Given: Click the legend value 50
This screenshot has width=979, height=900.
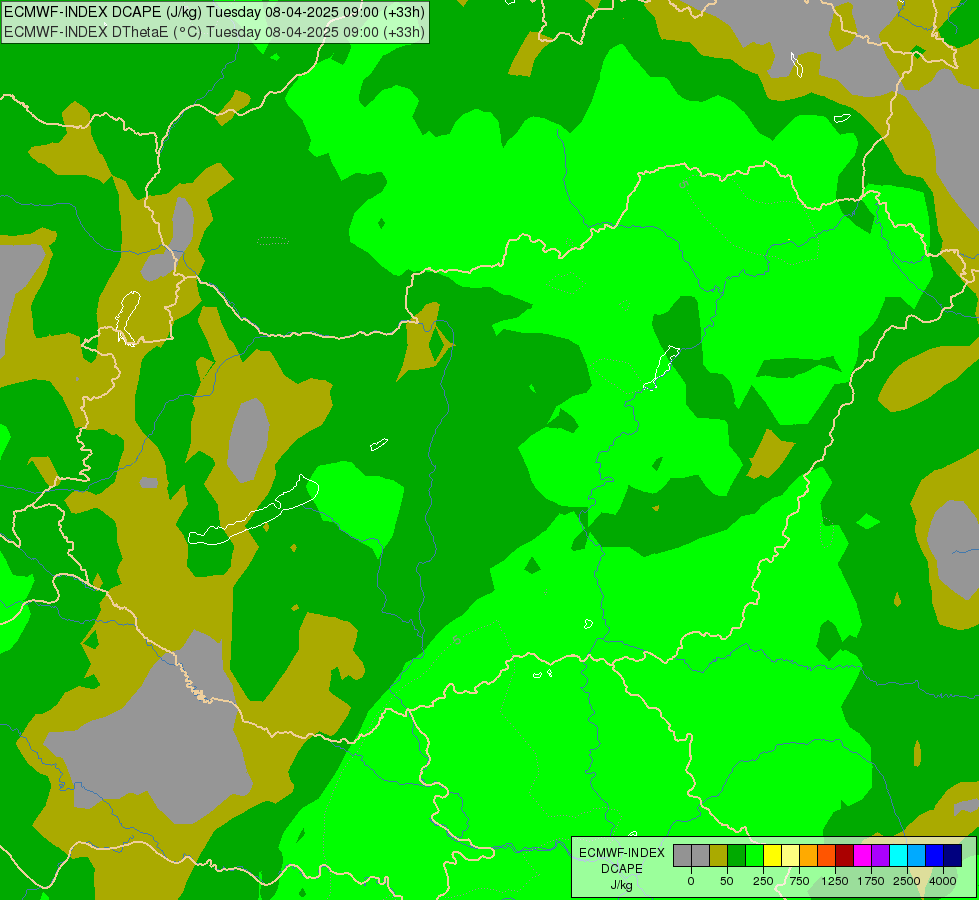Looking at the screenshot, I should (x=727, y=881).
